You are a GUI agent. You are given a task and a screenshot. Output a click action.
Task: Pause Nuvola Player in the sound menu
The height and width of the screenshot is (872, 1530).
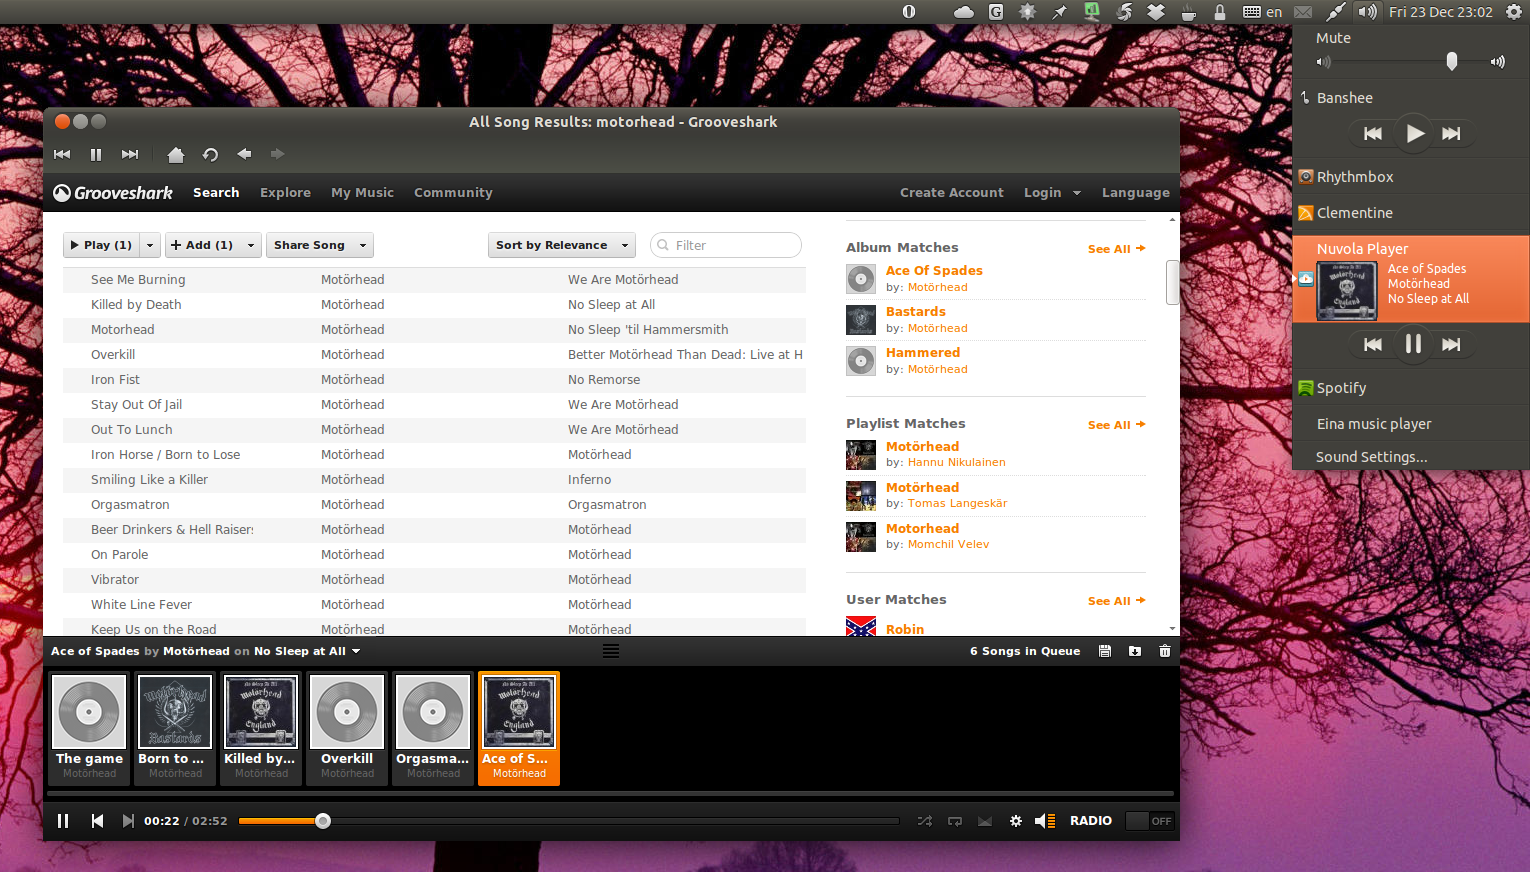tap(1413, 344)
